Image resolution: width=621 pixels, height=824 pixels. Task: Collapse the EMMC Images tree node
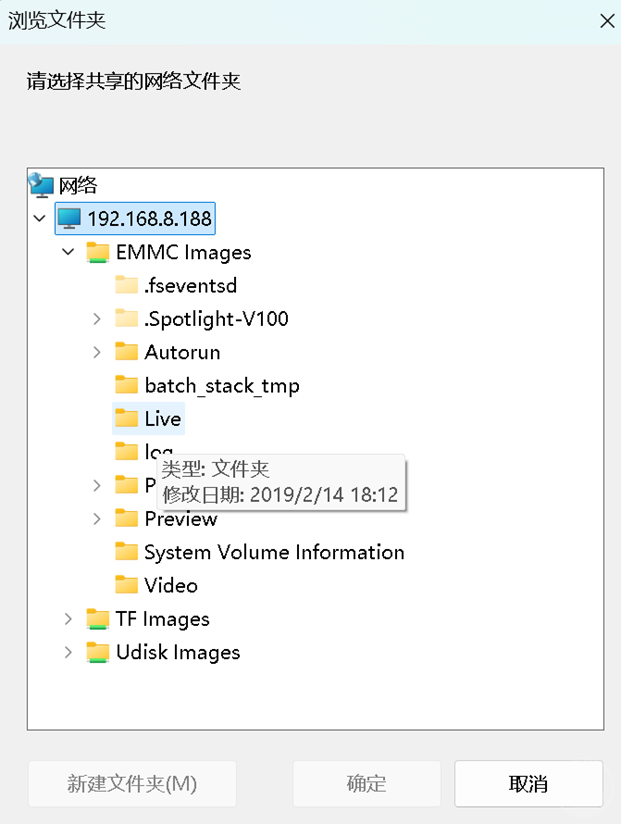(68, 252)
